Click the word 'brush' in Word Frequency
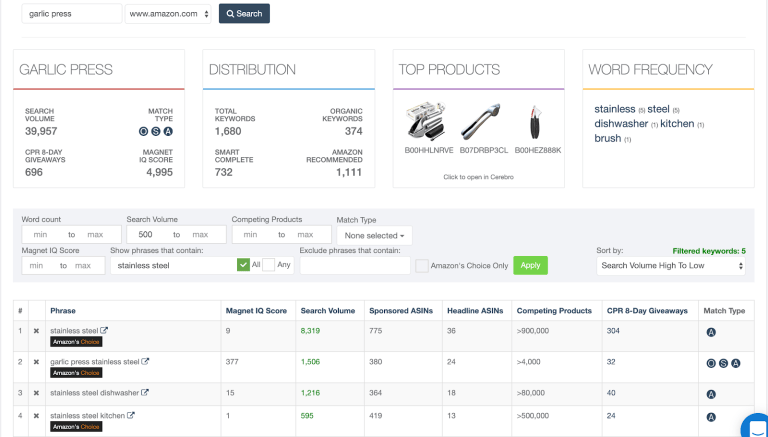This screenshot has width=768, height=437. coord(608,138)
